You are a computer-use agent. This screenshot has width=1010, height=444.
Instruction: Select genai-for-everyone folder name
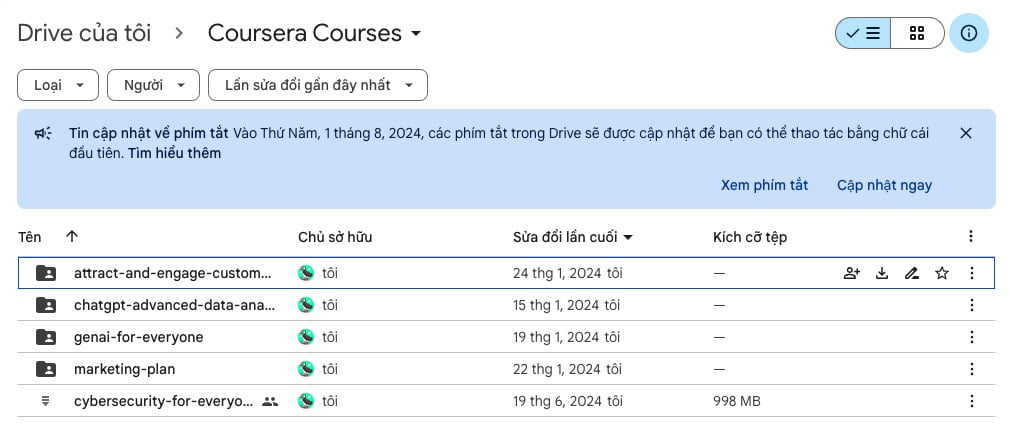[138, 337]
